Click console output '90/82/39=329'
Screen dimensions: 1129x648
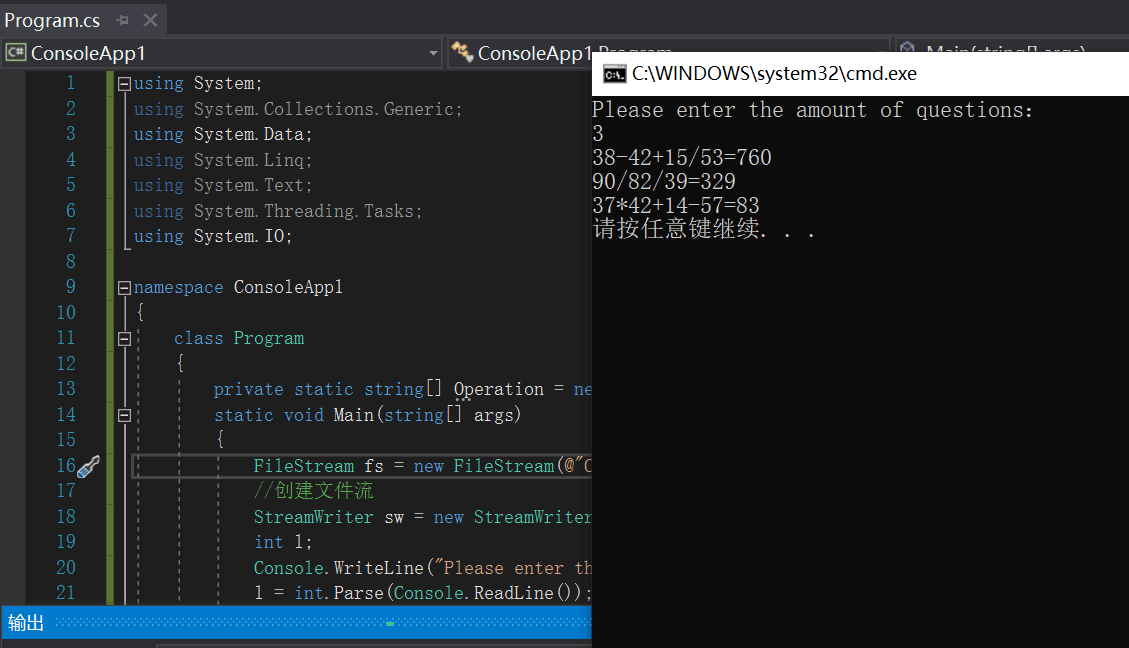click(x=664, y=181)
